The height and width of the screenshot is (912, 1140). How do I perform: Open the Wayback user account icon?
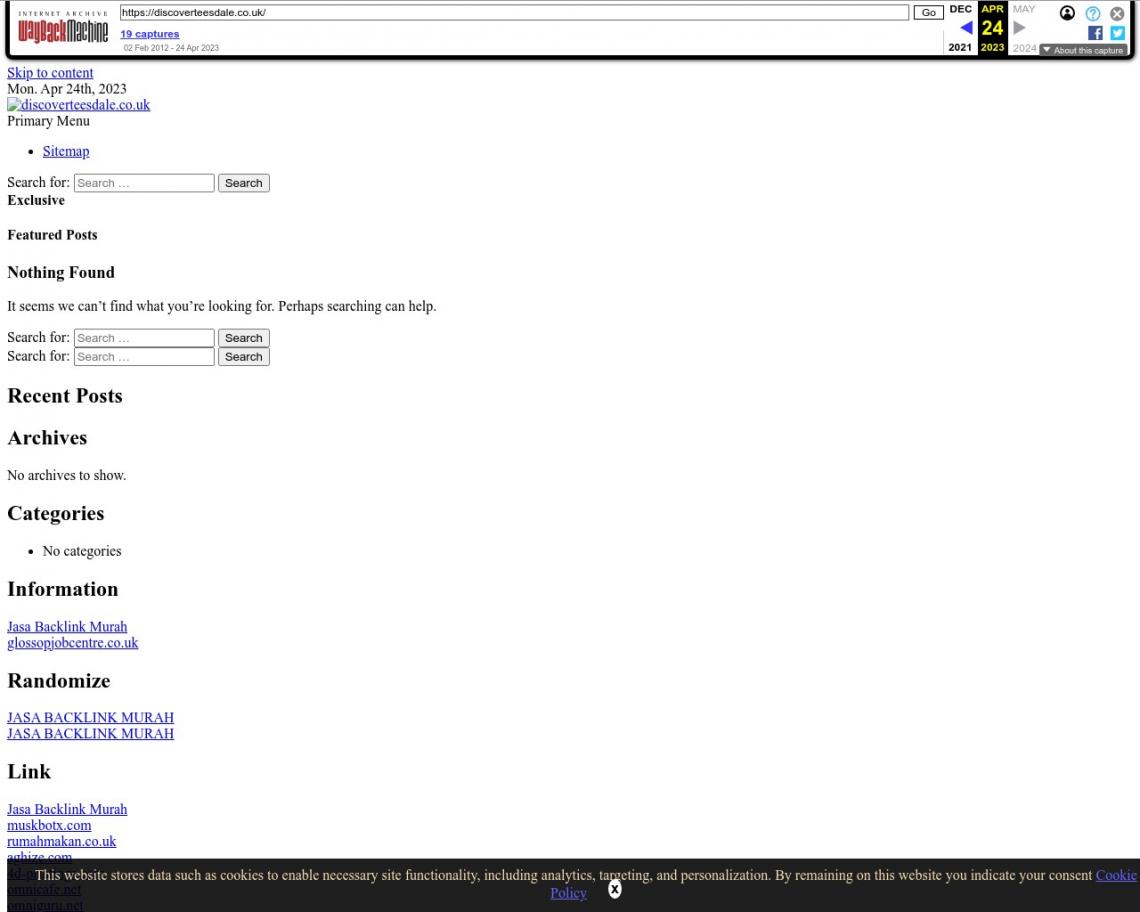pyautogui.click(x=1067, y=13)
